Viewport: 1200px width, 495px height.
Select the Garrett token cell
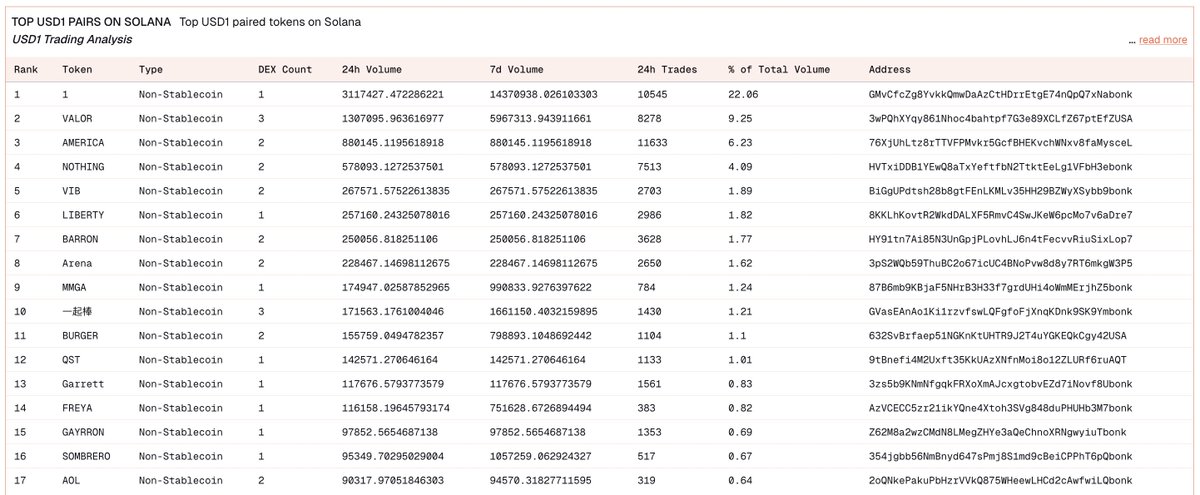(83, 383)
